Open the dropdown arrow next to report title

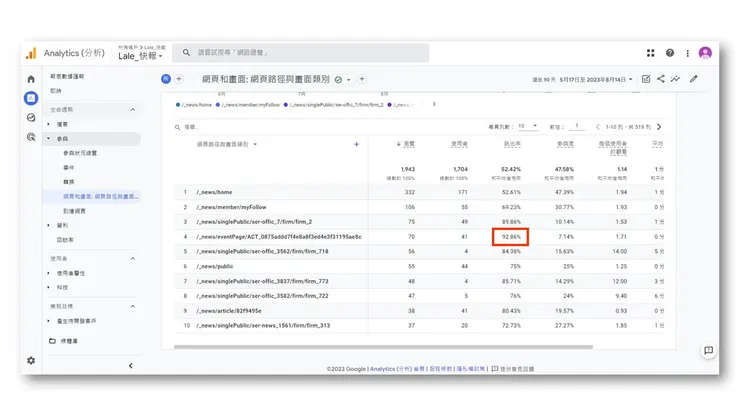click(x=349, y=80)
